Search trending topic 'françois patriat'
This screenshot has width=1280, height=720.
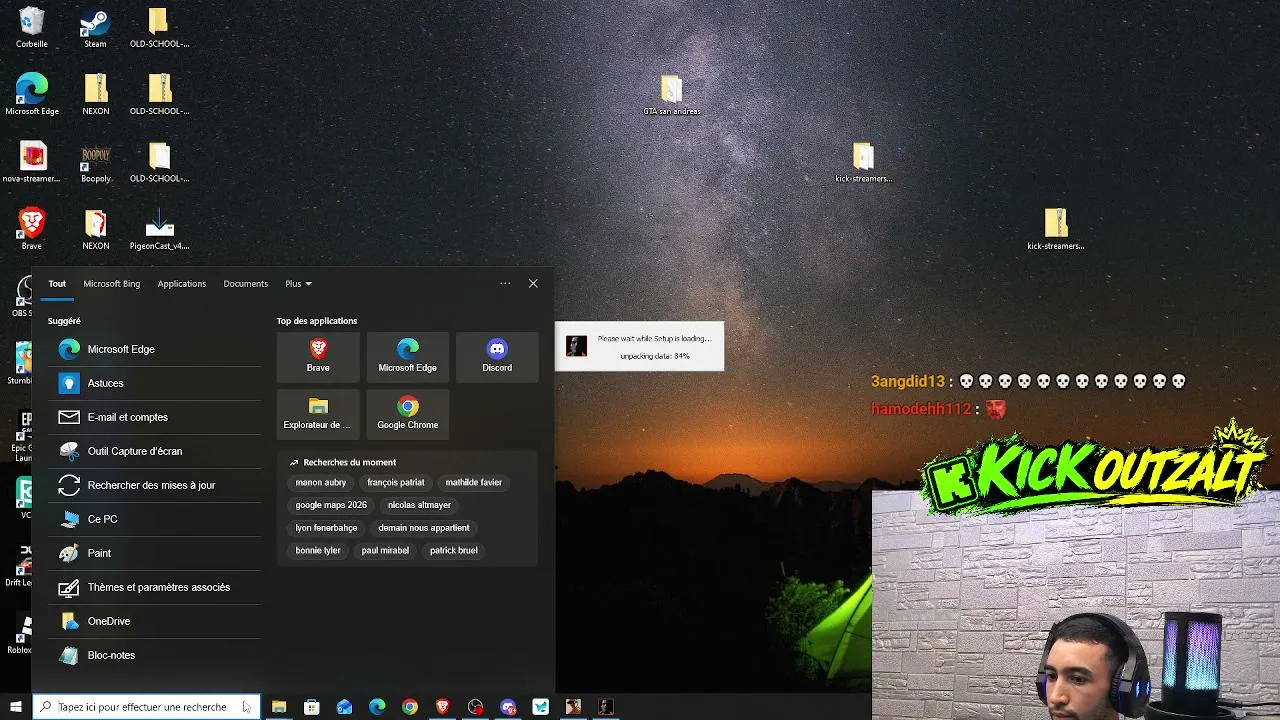(x=396, y=482)
